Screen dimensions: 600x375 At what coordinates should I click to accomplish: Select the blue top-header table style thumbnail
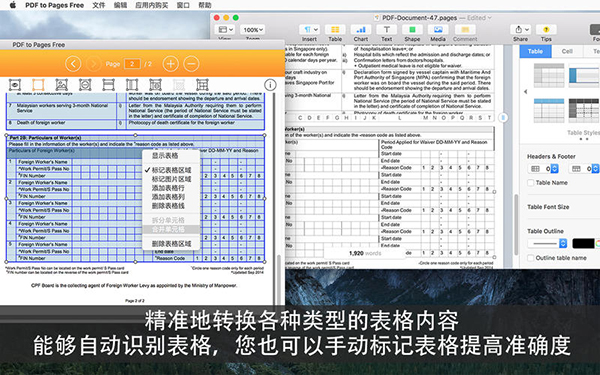click(x=549, y=111)
